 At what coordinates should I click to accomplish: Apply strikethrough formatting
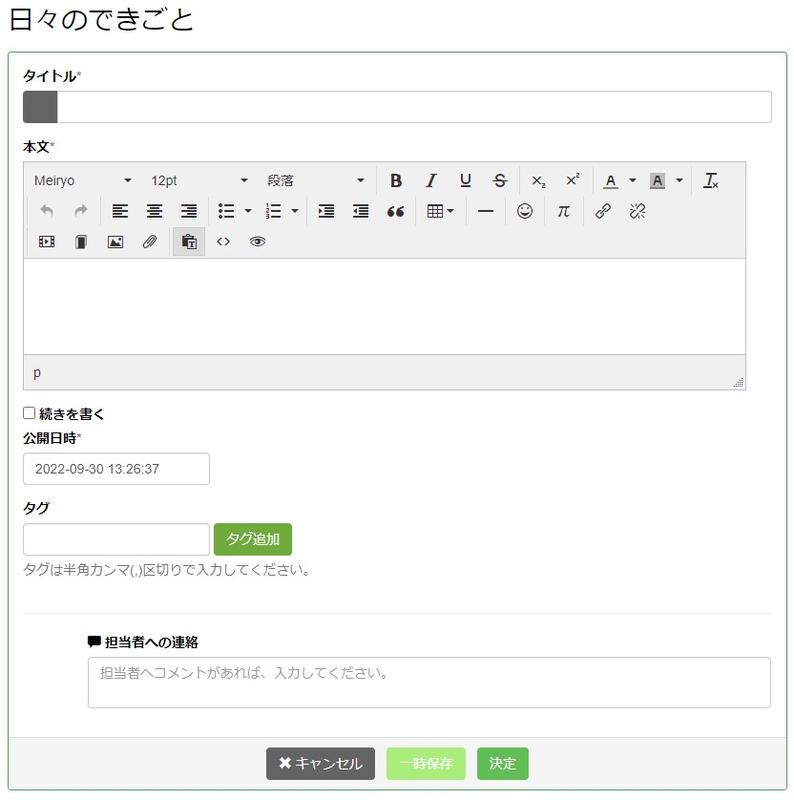500,181
